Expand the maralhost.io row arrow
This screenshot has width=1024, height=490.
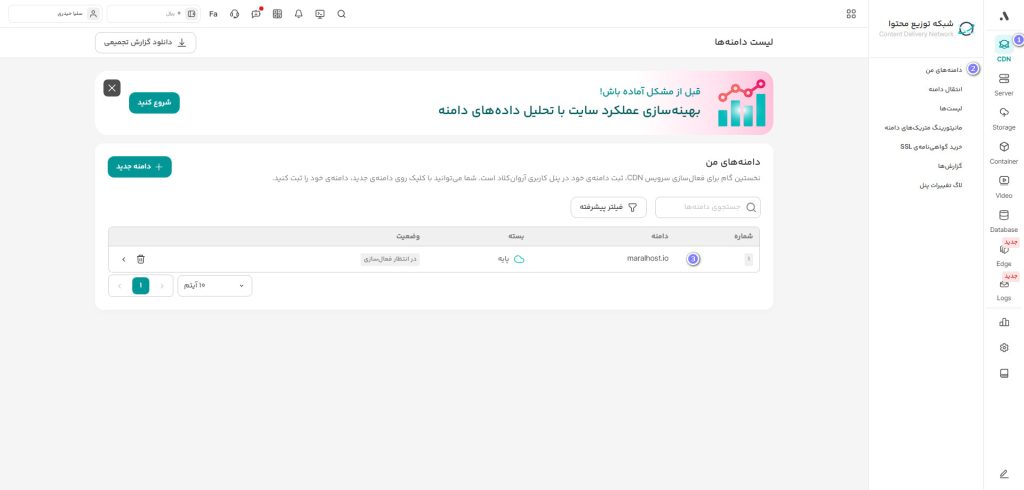[123, 259]
